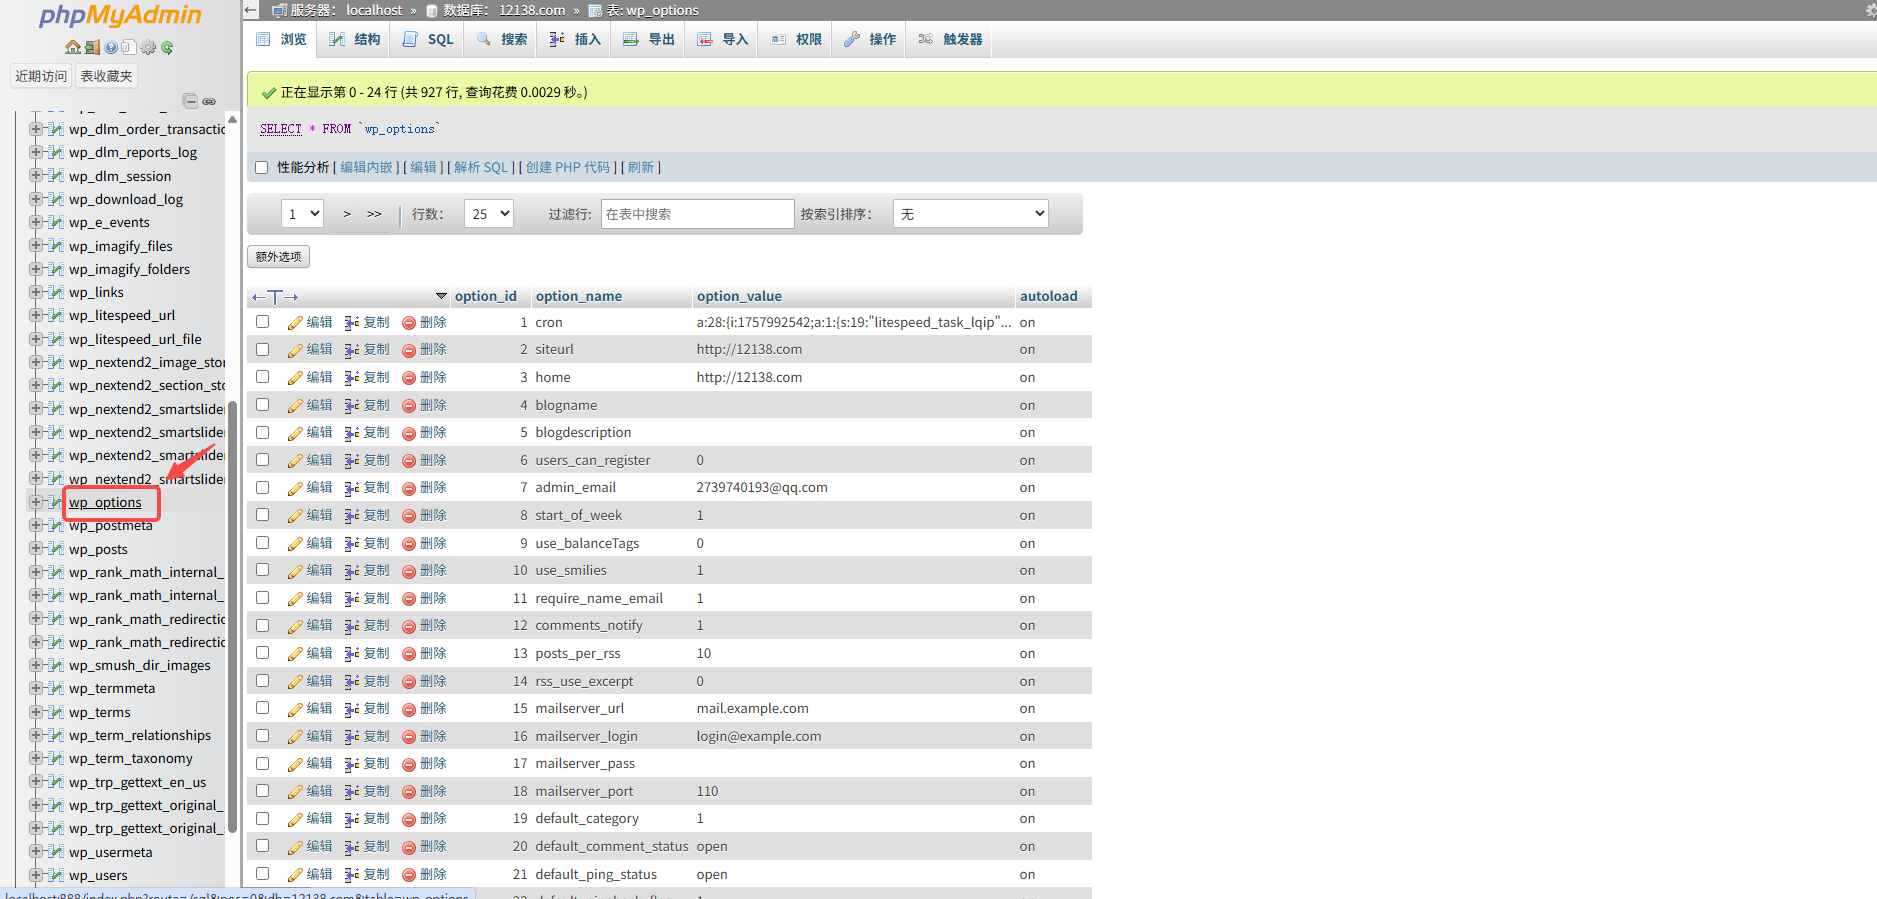Screen dimensions: 1877x899
Task: Click the phpMyAdmin home icon
Action: pyautogui.click(x=72, y=47)
